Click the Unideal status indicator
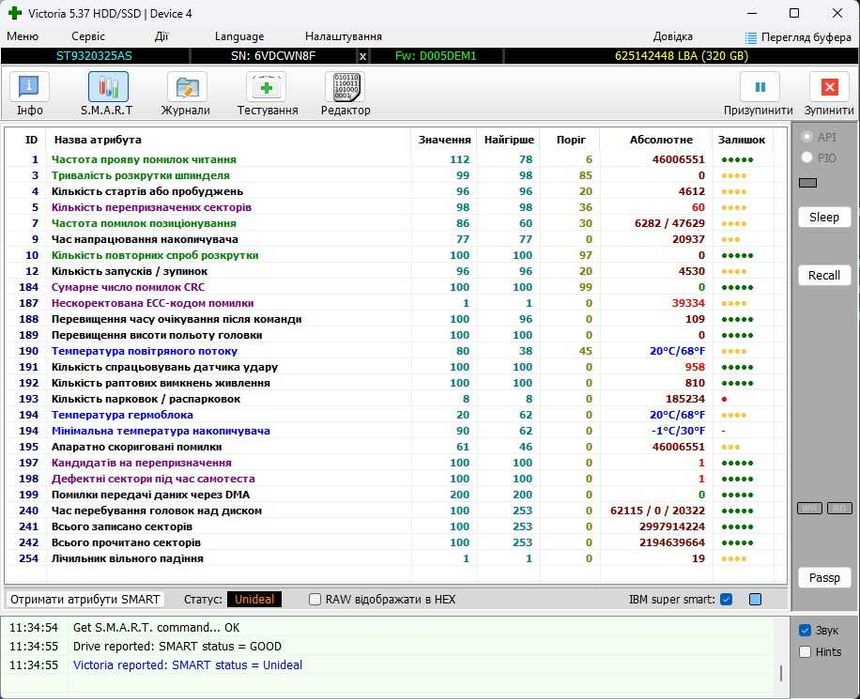The image size is (860, 699). click(254, 599)
